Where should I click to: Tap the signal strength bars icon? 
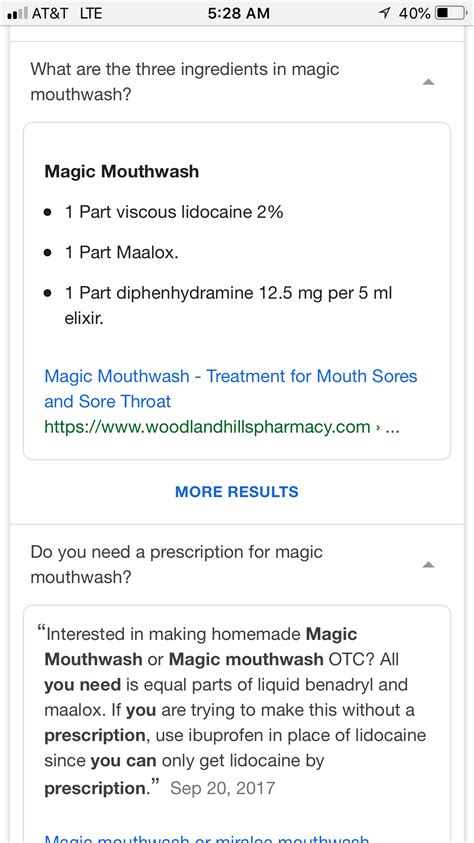point(18,13)
